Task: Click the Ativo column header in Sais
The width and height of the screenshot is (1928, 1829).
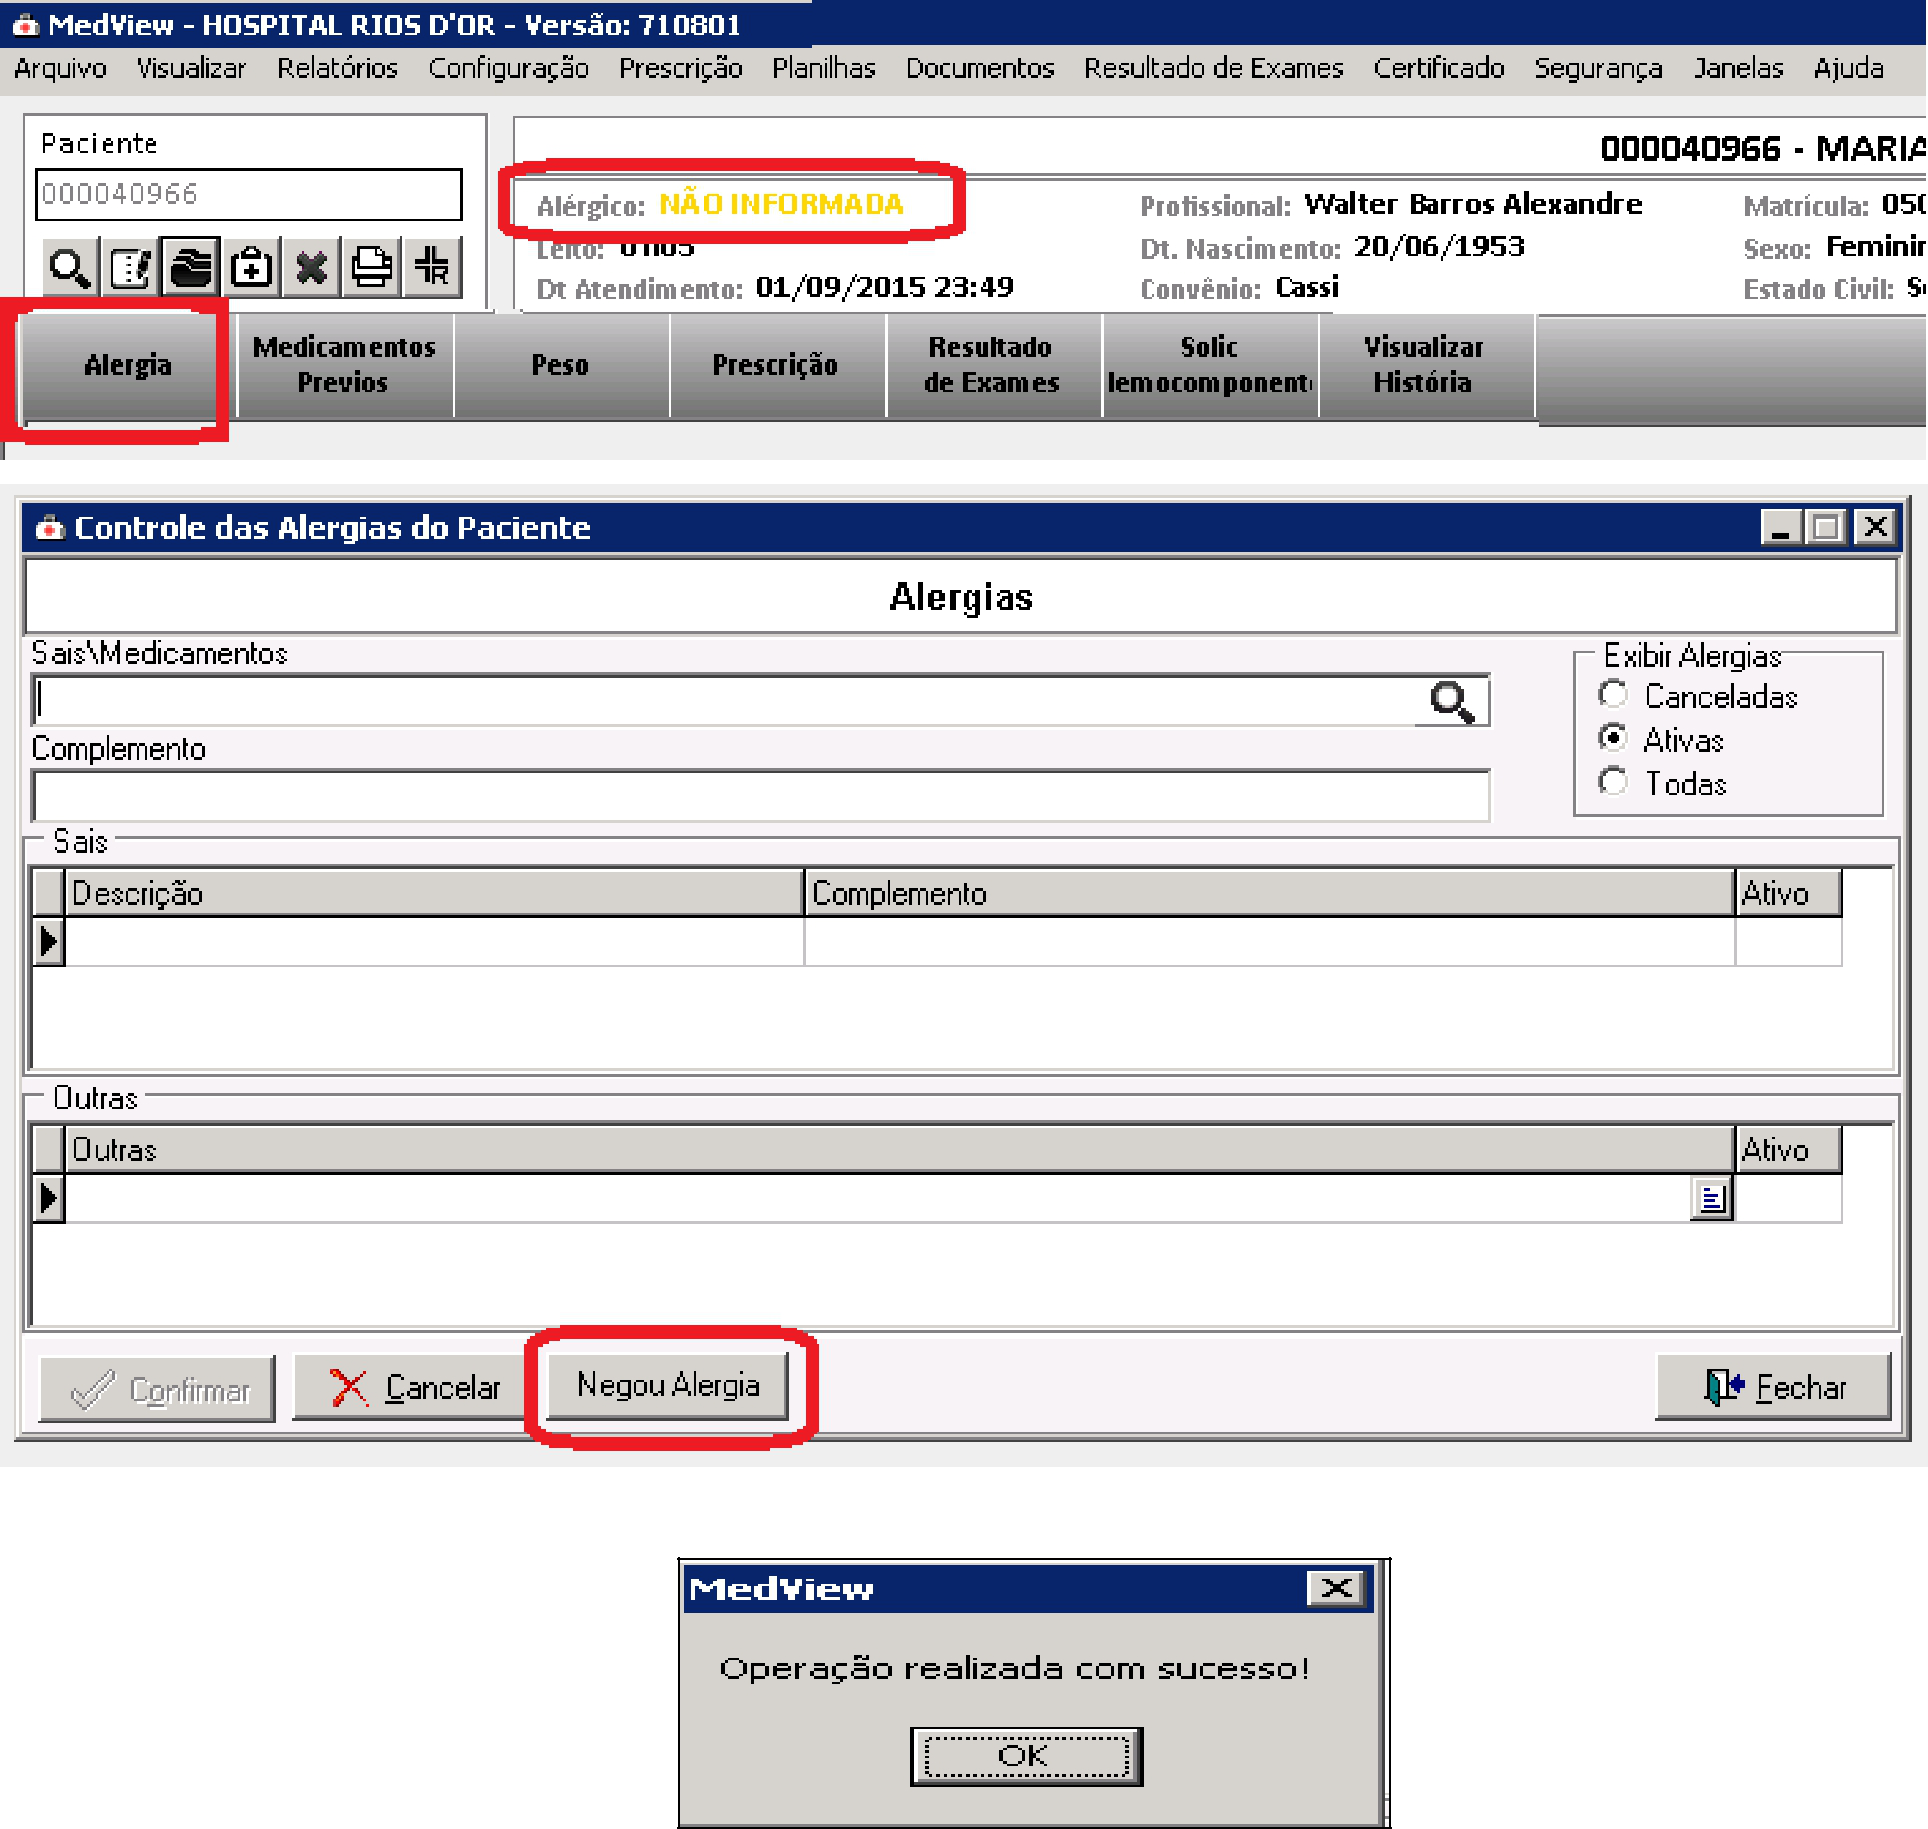Action: pyautogui.click(x=1788, y=893)
